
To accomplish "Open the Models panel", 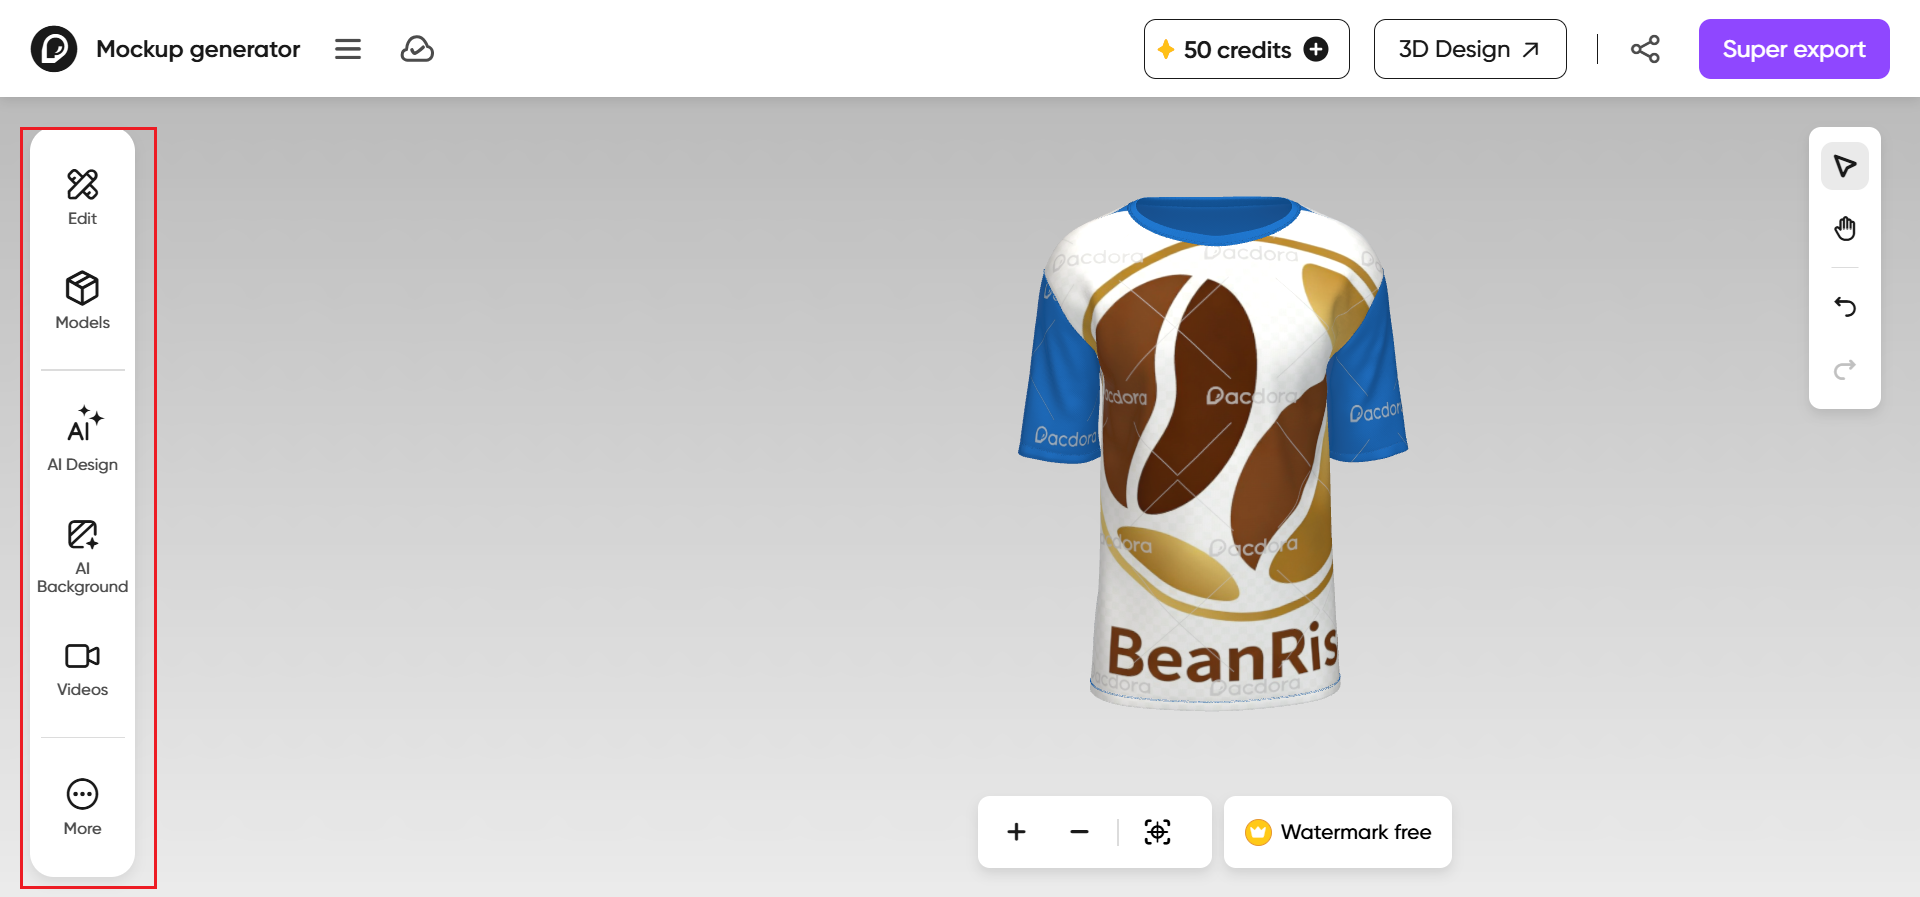I will pyautogui.click(x=82, y=301).
